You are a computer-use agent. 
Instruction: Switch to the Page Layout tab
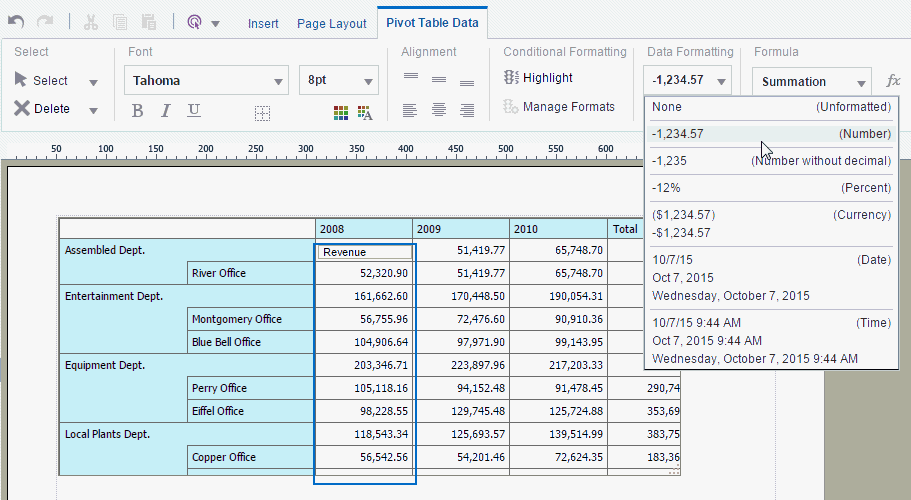pos(331,23)
